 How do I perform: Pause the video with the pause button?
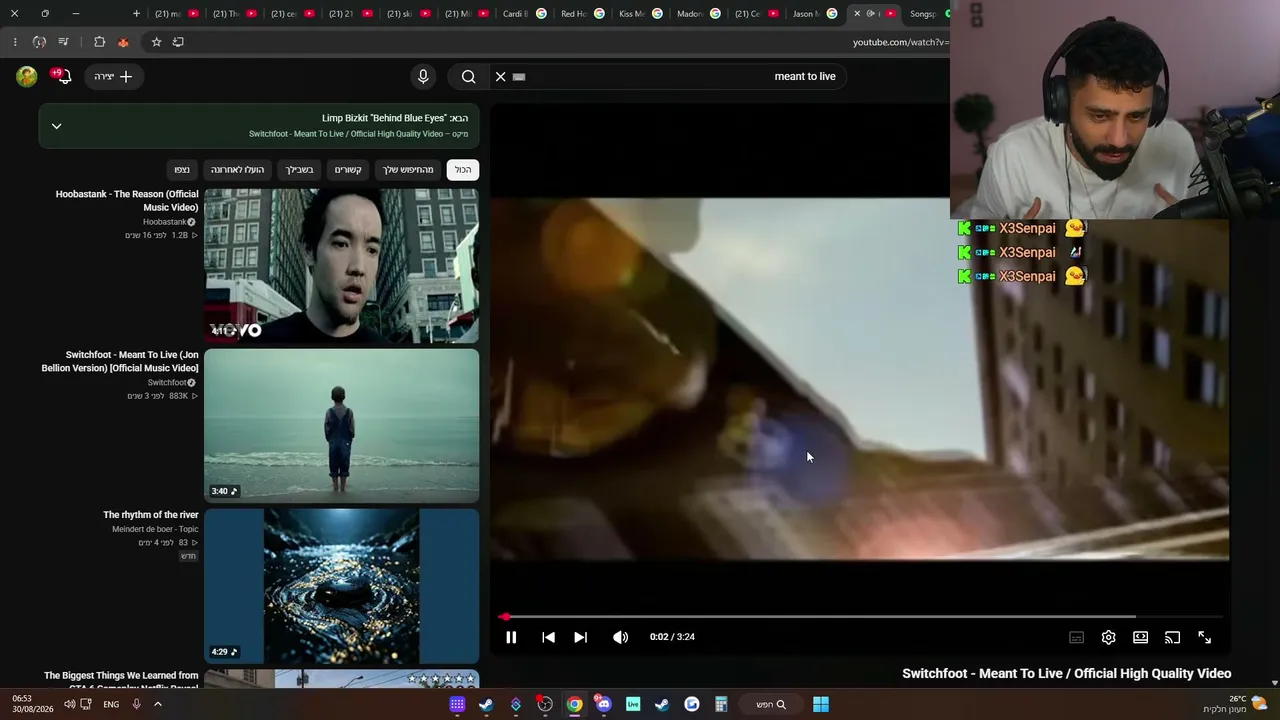[511, 637]
